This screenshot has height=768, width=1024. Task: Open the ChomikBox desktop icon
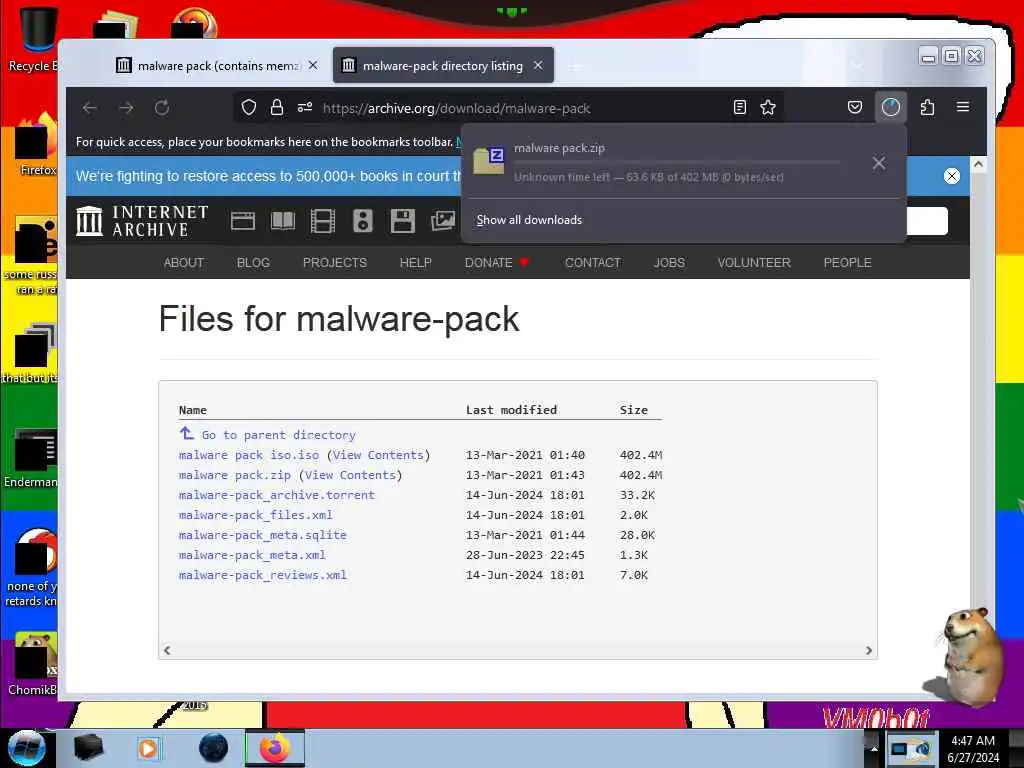33,664
